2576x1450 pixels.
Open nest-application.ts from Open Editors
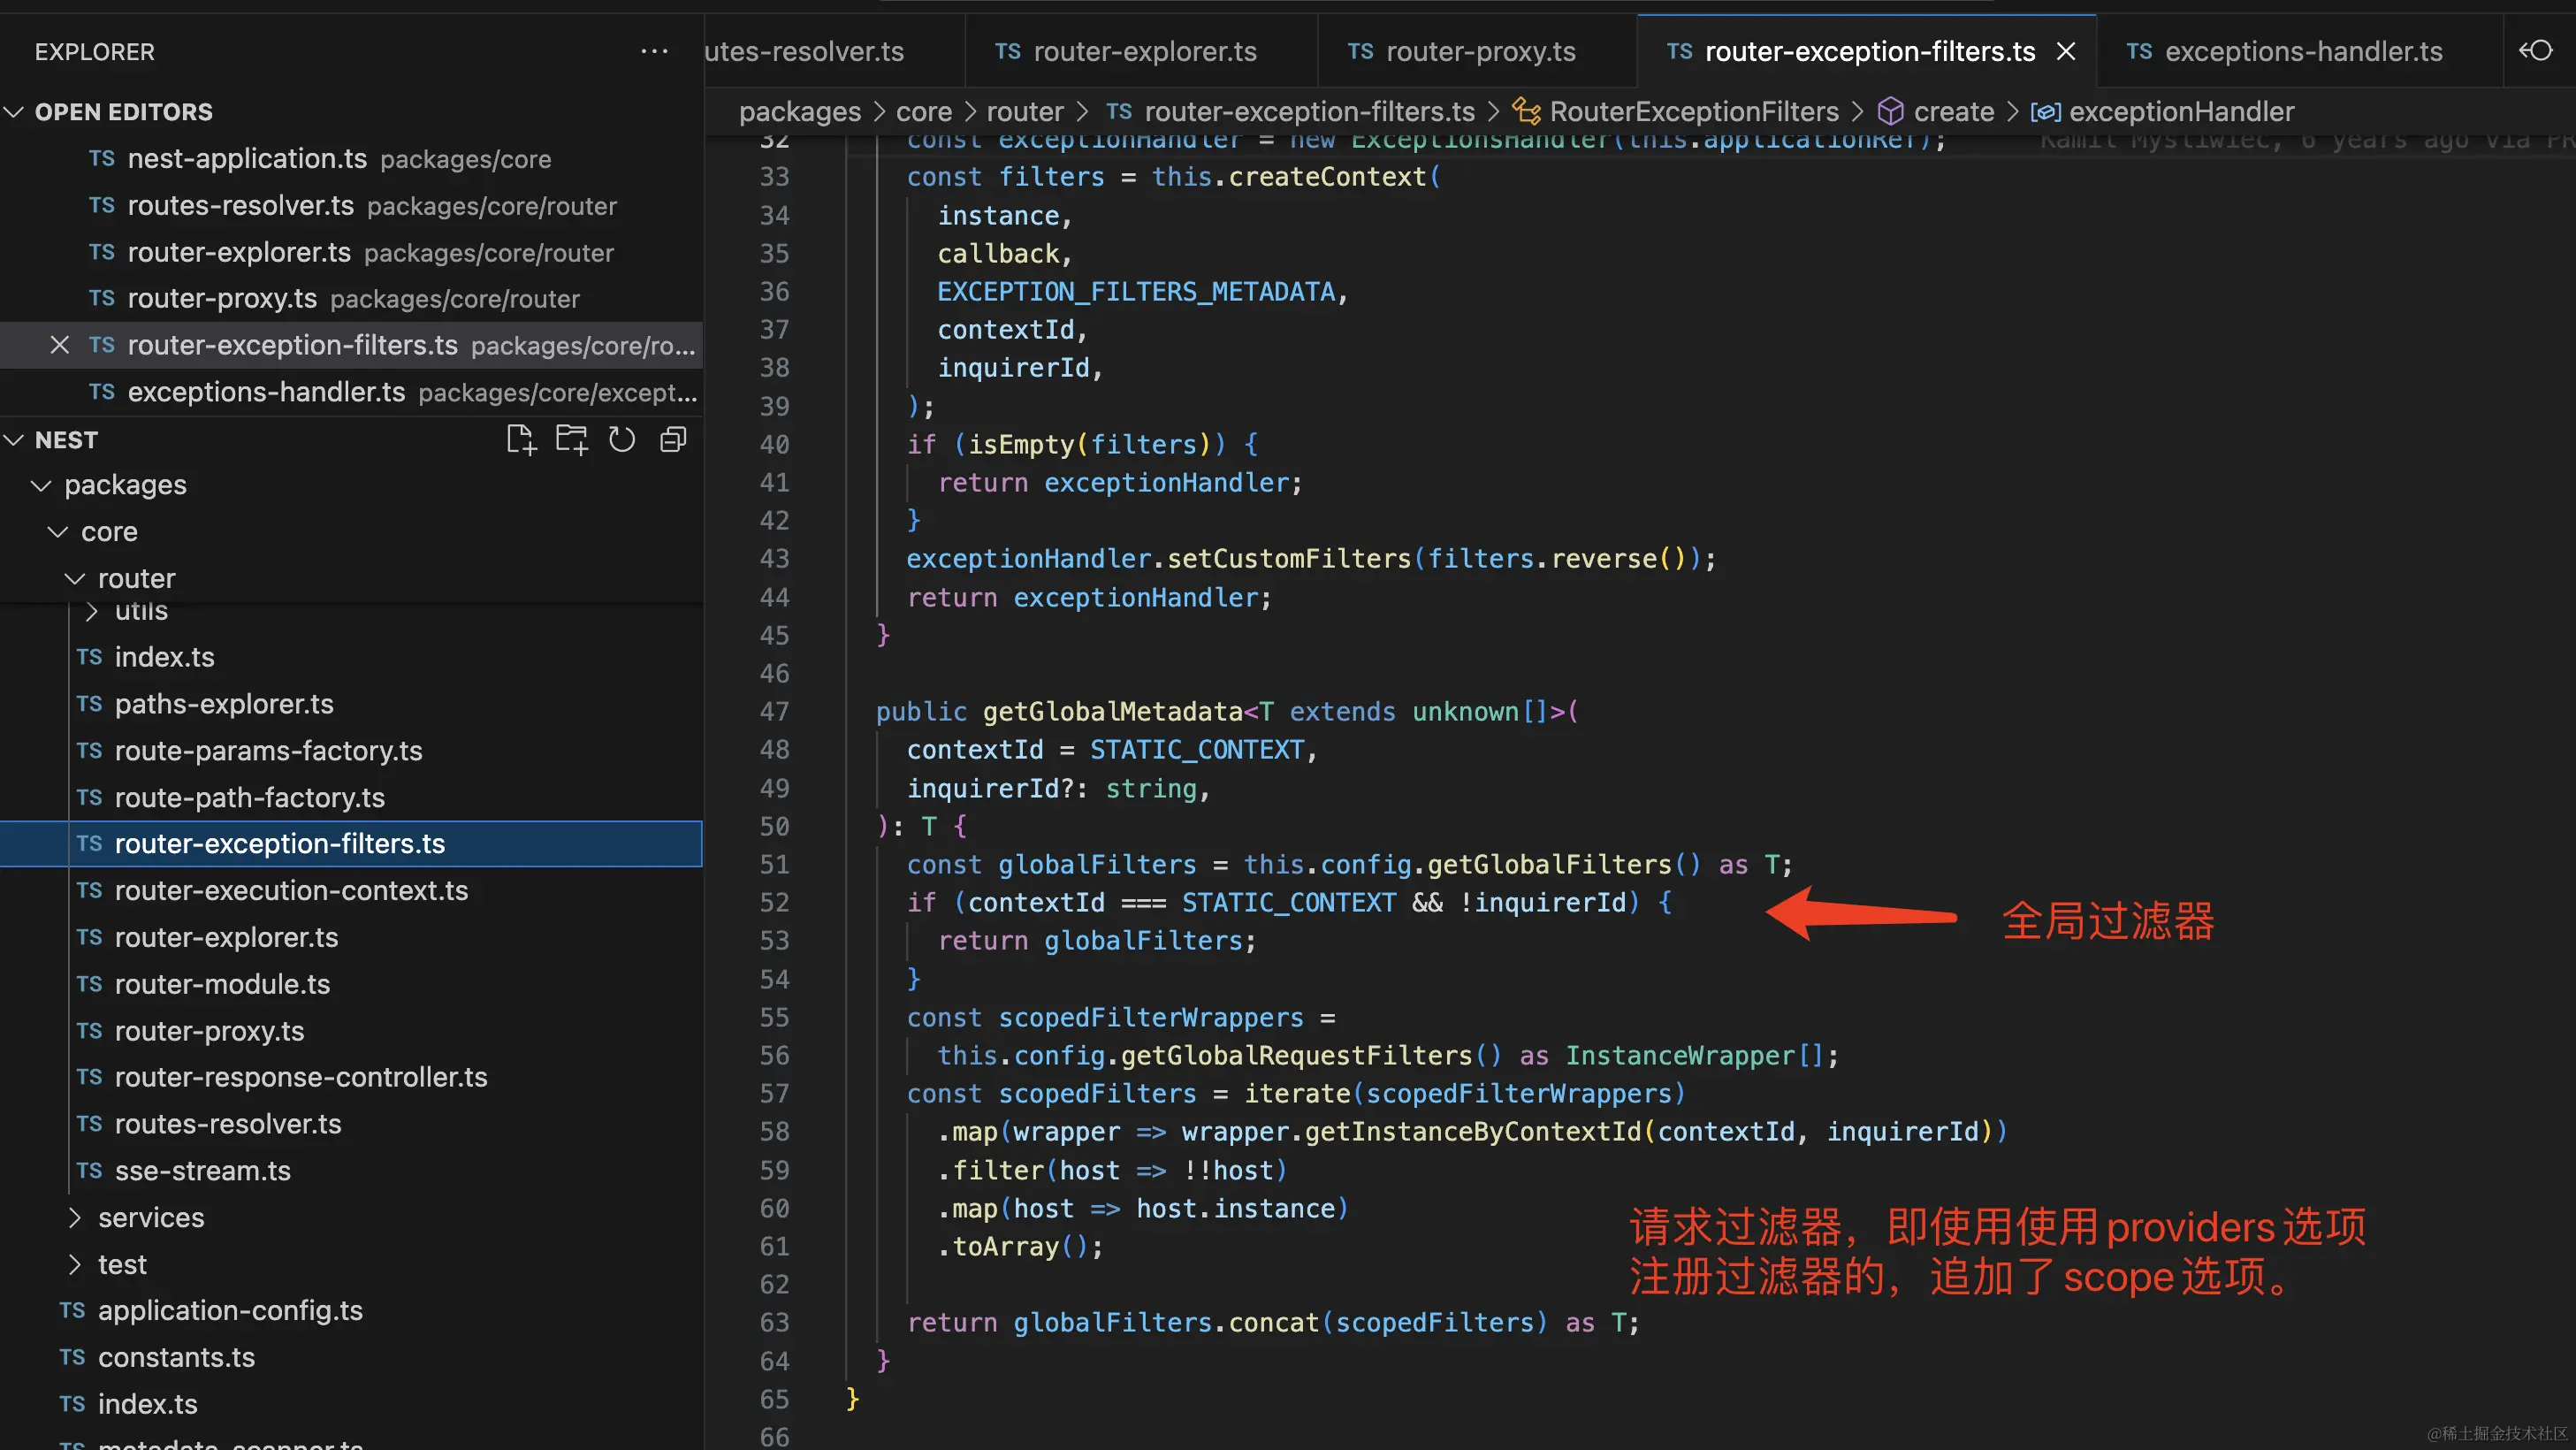coord(351,158)
